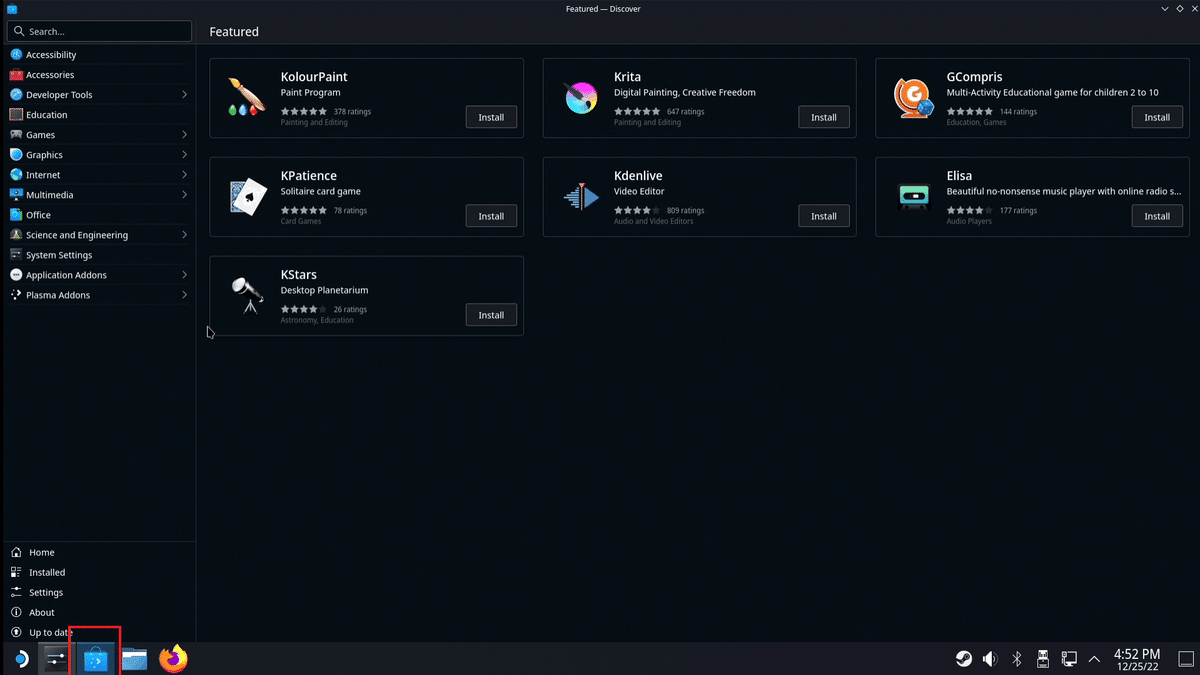1200x675 pixels.
Task: Open the Multimedia category label
Action: point(50,195)
